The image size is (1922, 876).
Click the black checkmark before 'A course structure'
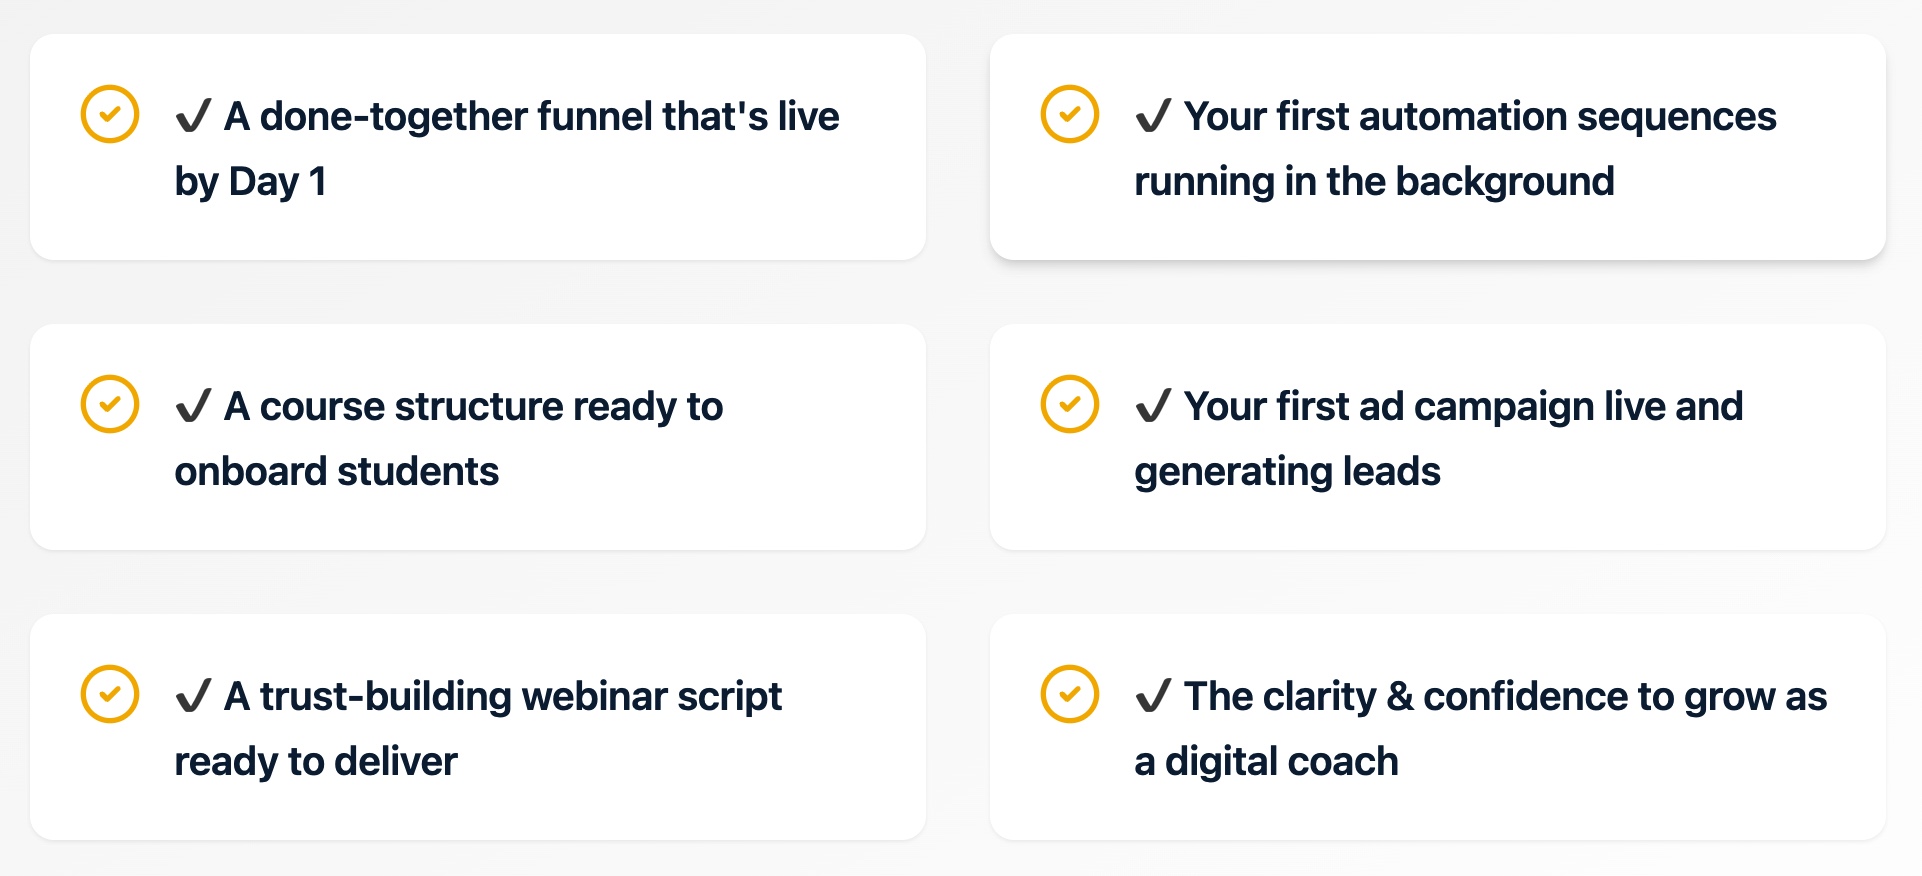pyautogui.click(x=193, y=406)
